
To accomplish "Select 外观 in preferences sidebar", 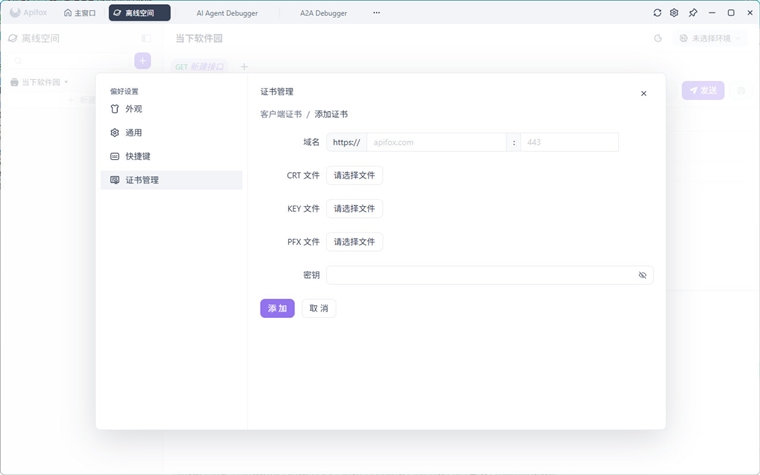I will pyautogui.click(x=171, y=109).
